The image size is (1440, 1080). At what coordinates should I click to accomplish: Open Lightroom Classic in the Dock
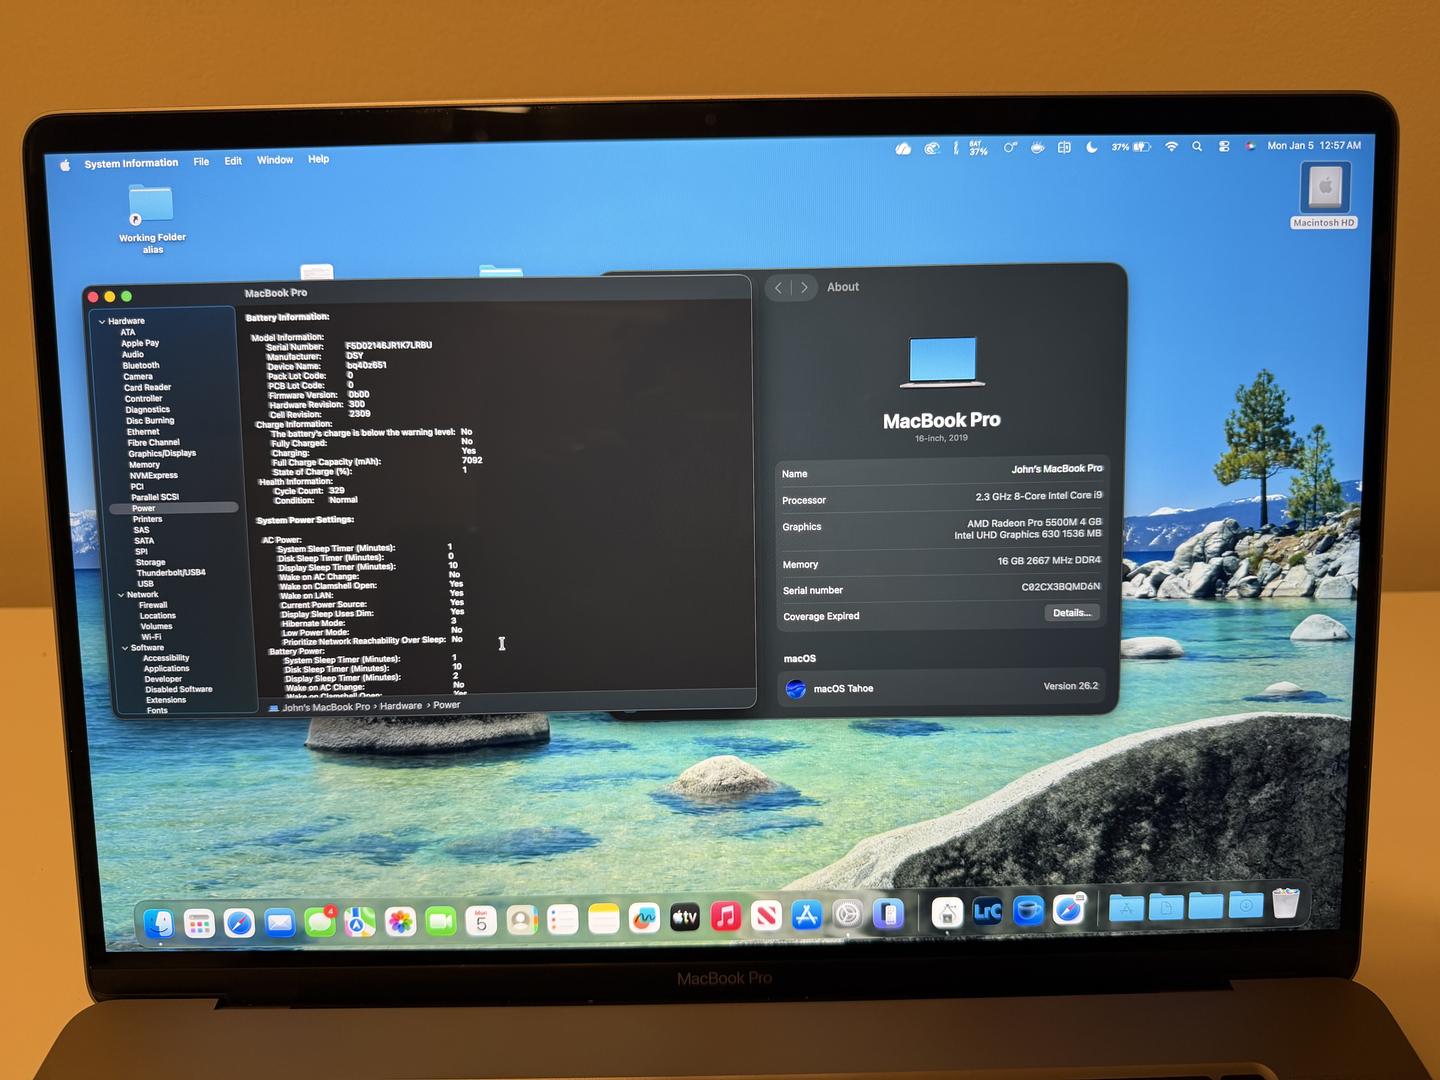987,911
